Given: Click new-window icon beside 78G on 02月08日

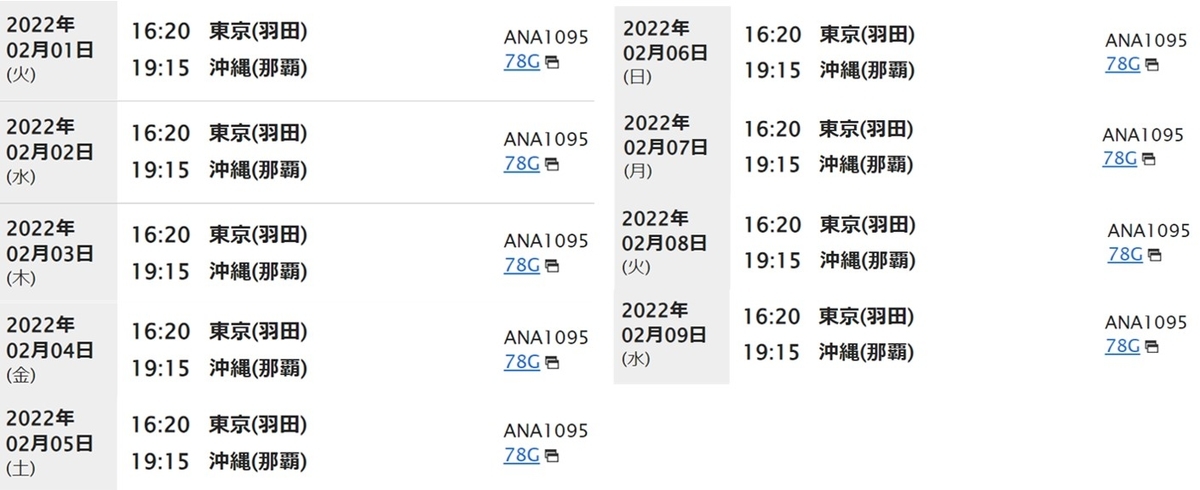Looking at the screenshot, I should pyautogui.click(x=1154, y=255).
